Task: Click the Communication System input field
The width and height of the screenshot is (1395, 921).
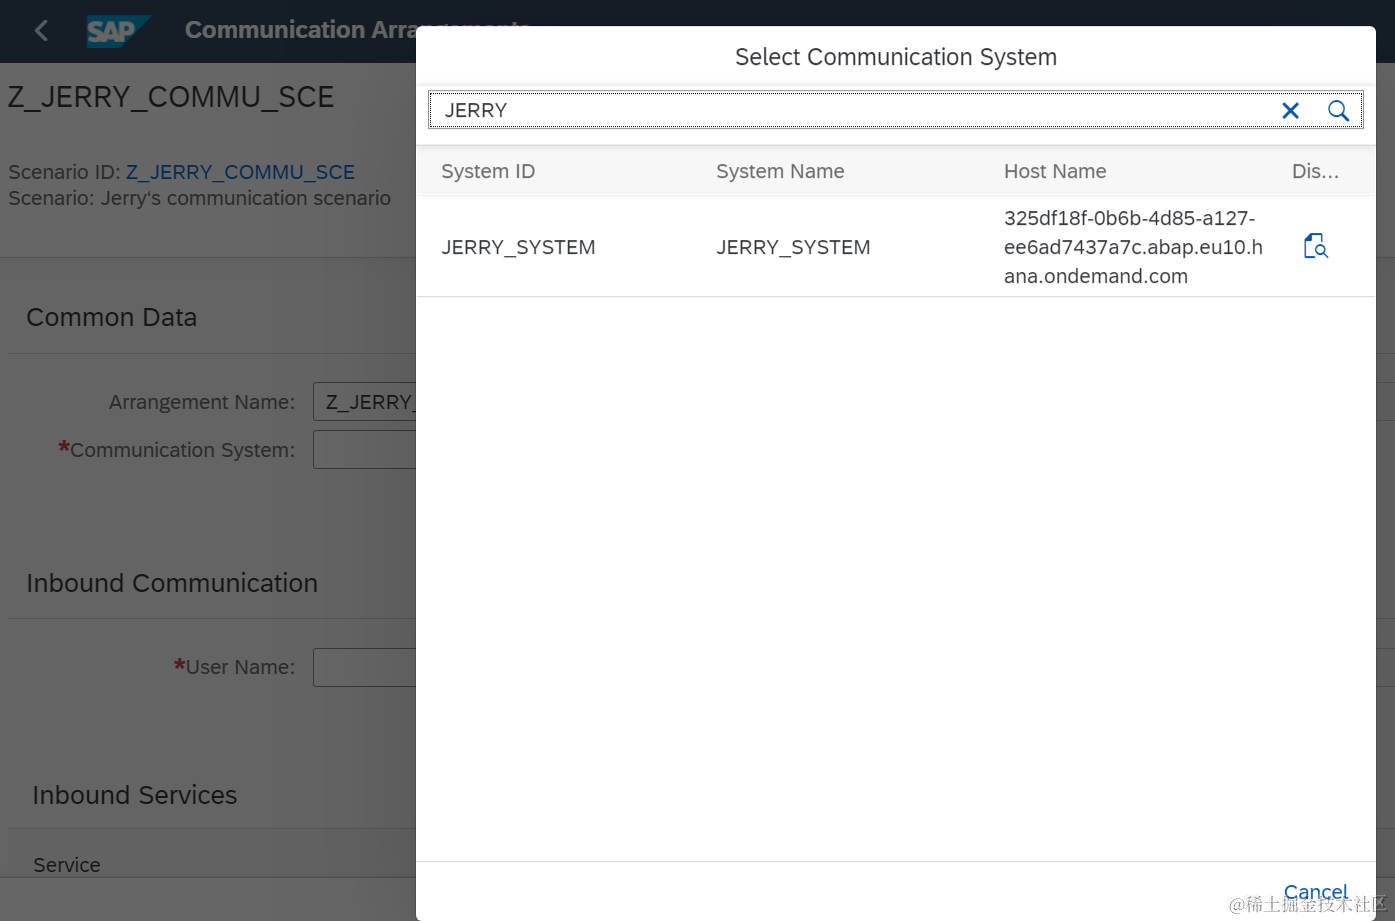Action: 365,450
